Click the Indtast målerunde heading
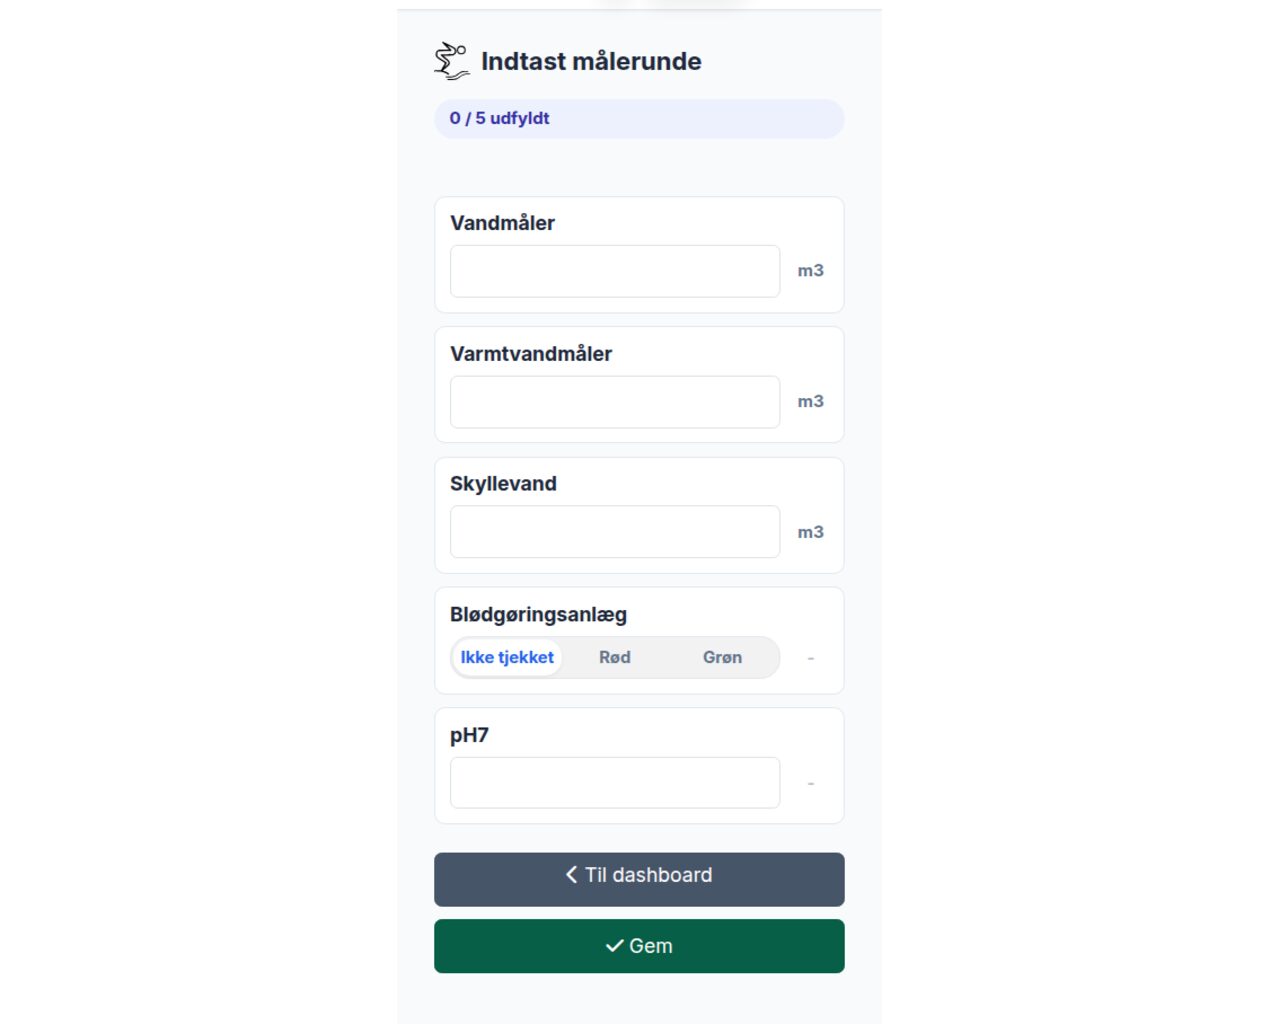Viewport: 1280px width, 1024px height. point(591,61)
